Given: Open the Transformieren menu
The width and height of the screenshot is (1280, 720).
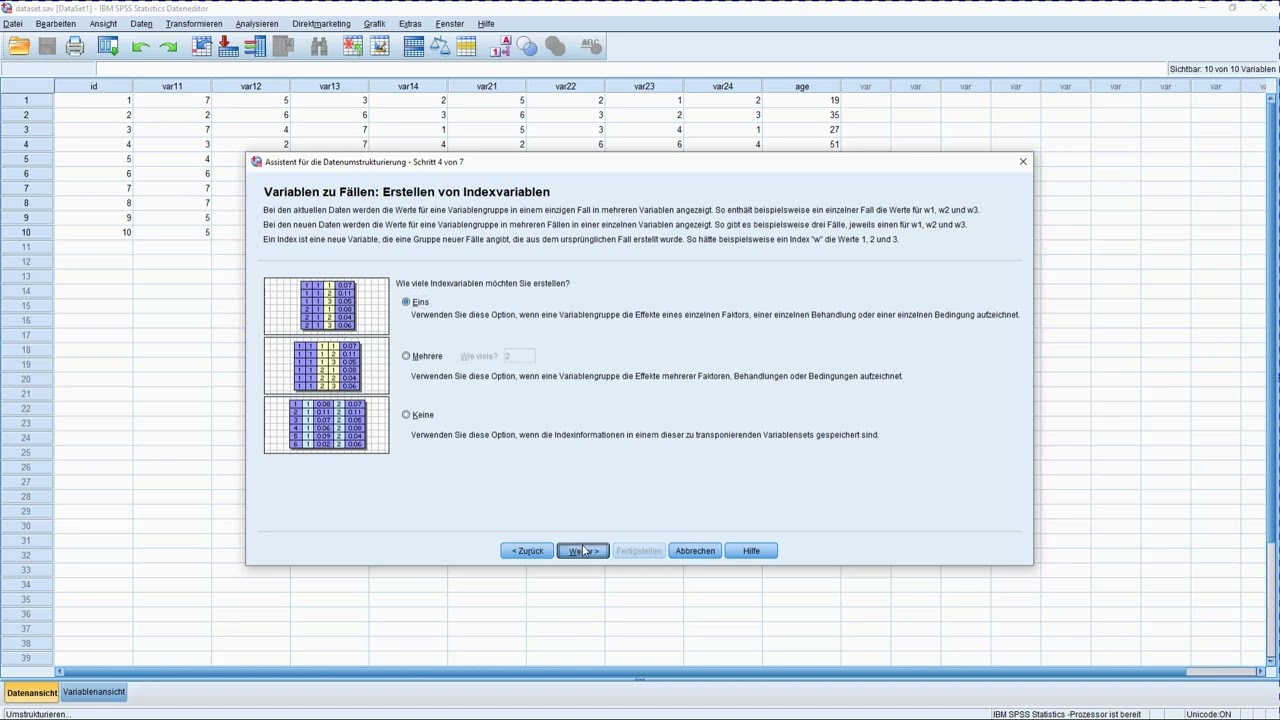Looking at the screenshot, I should coord(194,24).
